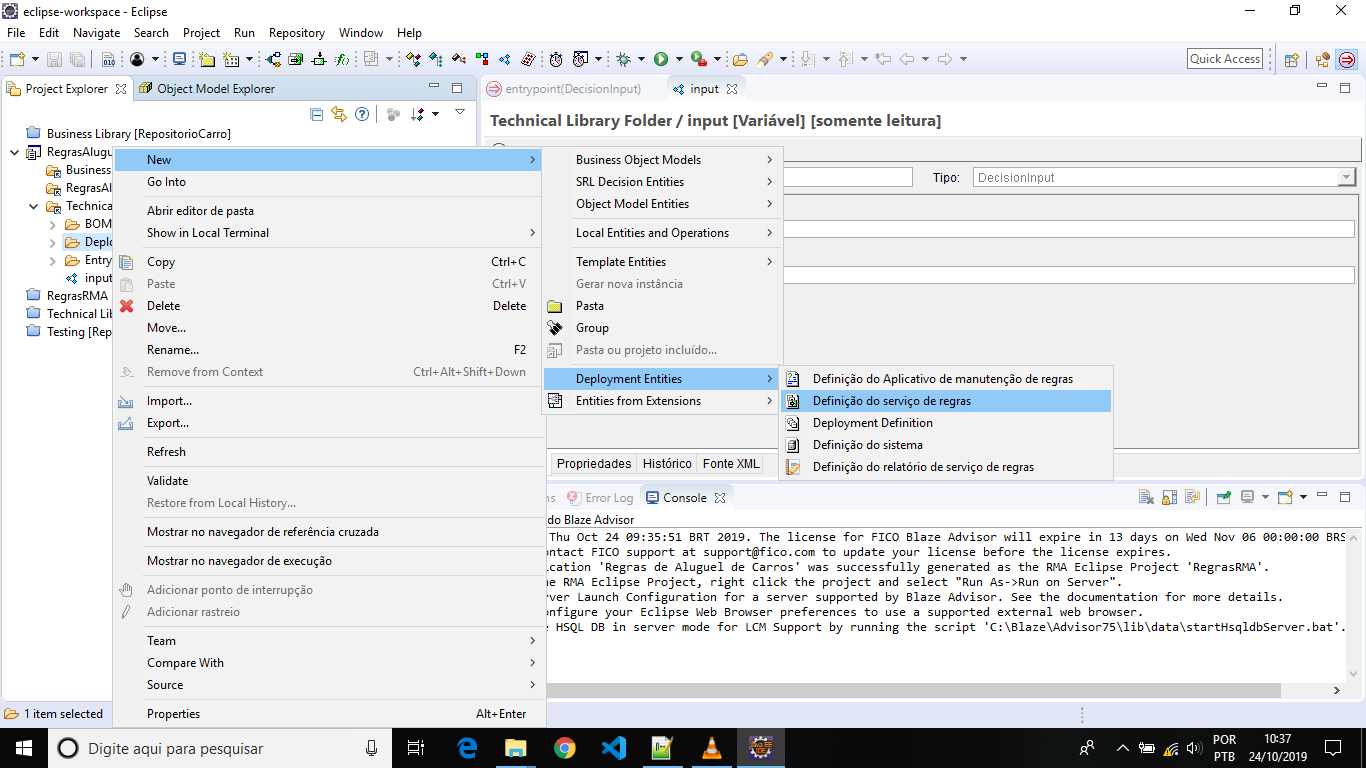Collapse the RegrasAluguel project tree node

pos(15,153)
